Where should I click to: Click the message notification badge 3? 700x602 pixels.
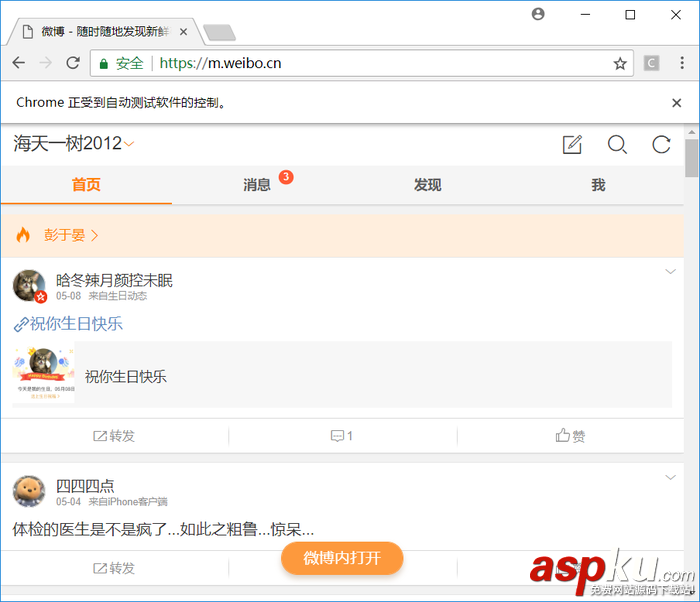pos(286,177)
